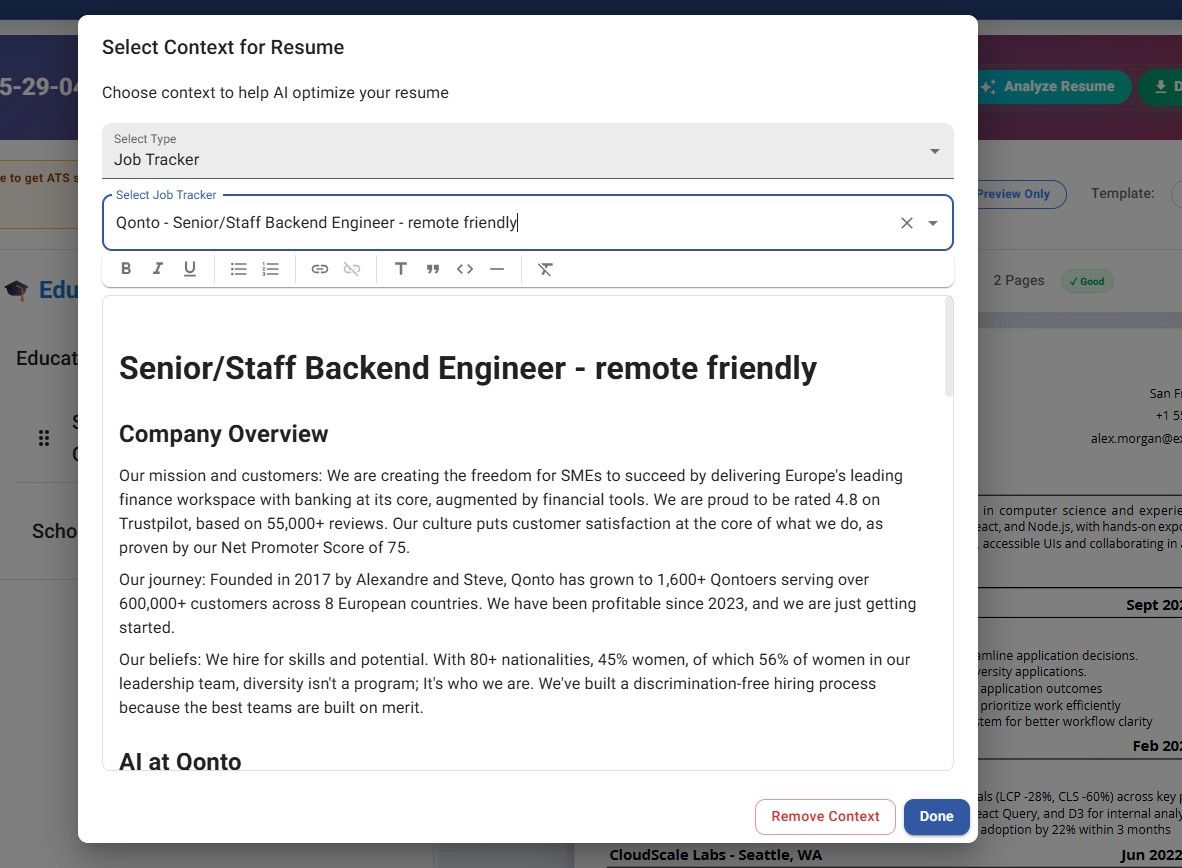Insert a code block
Viewport: 1182px width, 868px height.
tap(465, 268)
